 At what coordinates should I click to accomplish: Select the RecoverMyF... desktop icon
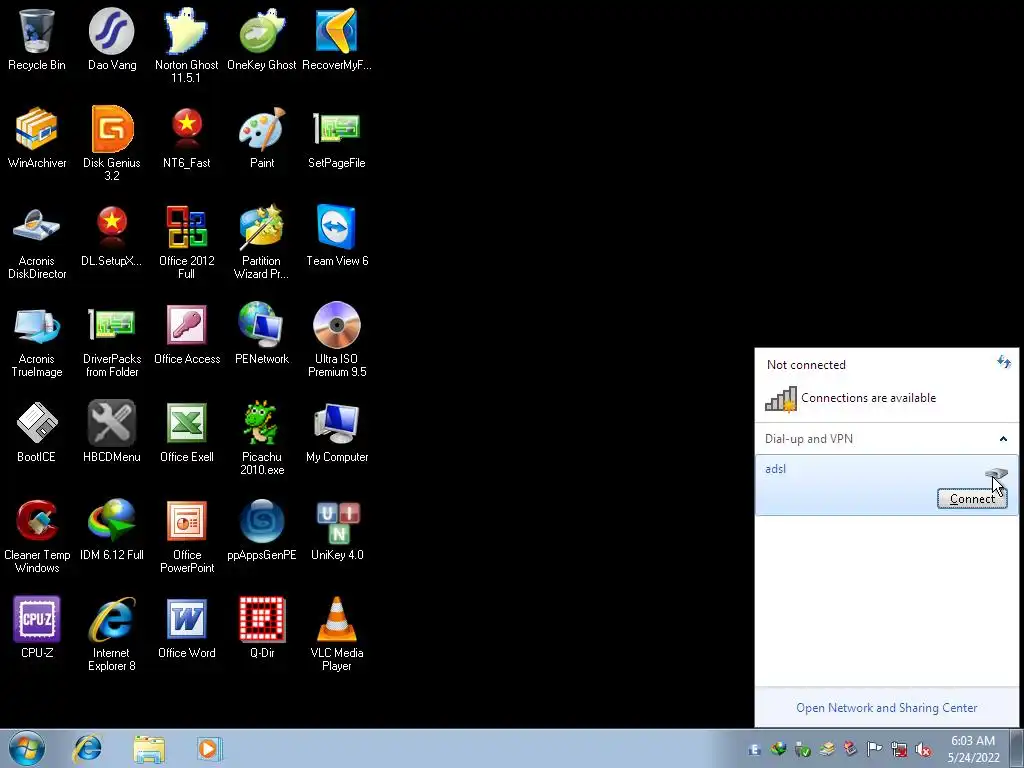[x=337, y=39]
